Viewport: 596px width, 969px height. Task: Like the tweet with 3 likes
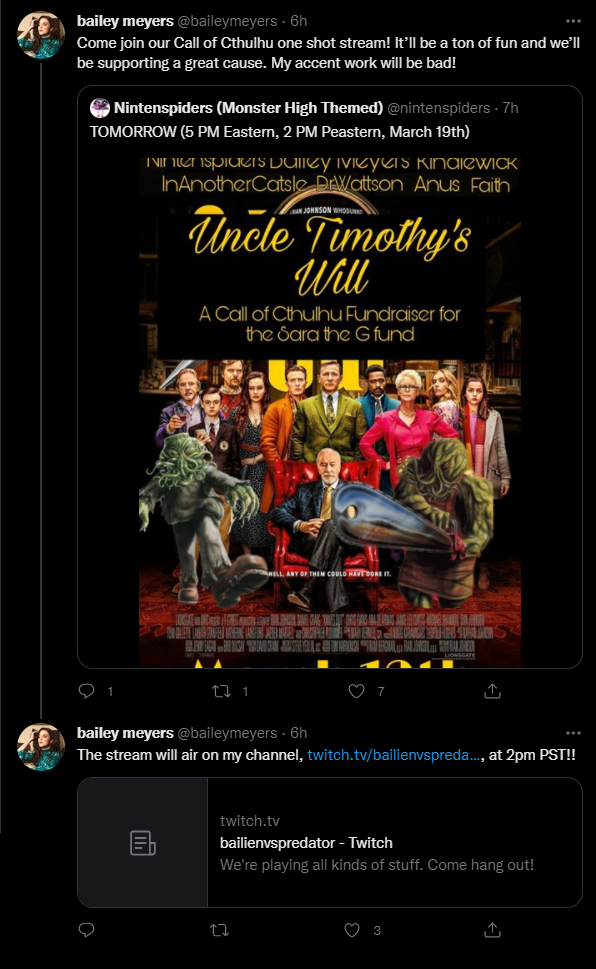pos(352,929)
